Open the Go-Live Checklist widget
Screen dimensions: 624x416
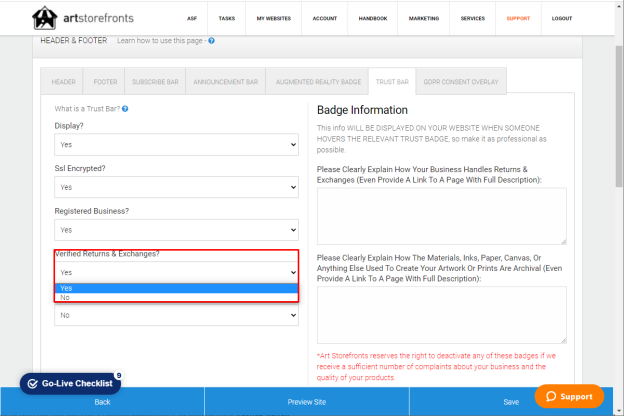coord(70,383)
